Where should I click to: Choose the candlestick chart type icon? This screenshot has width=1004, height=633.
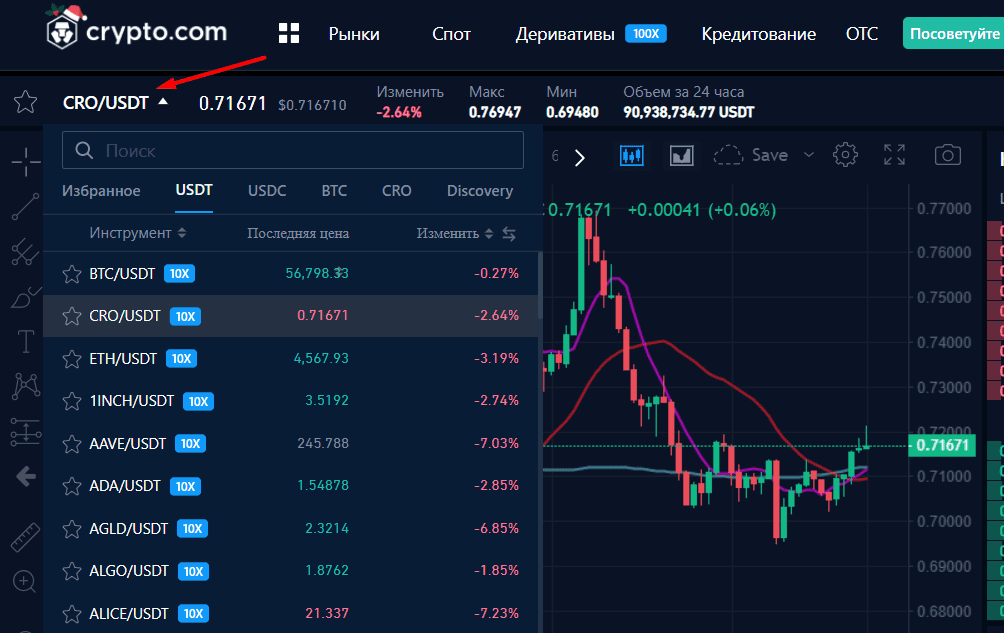click(x=632, y=156)
